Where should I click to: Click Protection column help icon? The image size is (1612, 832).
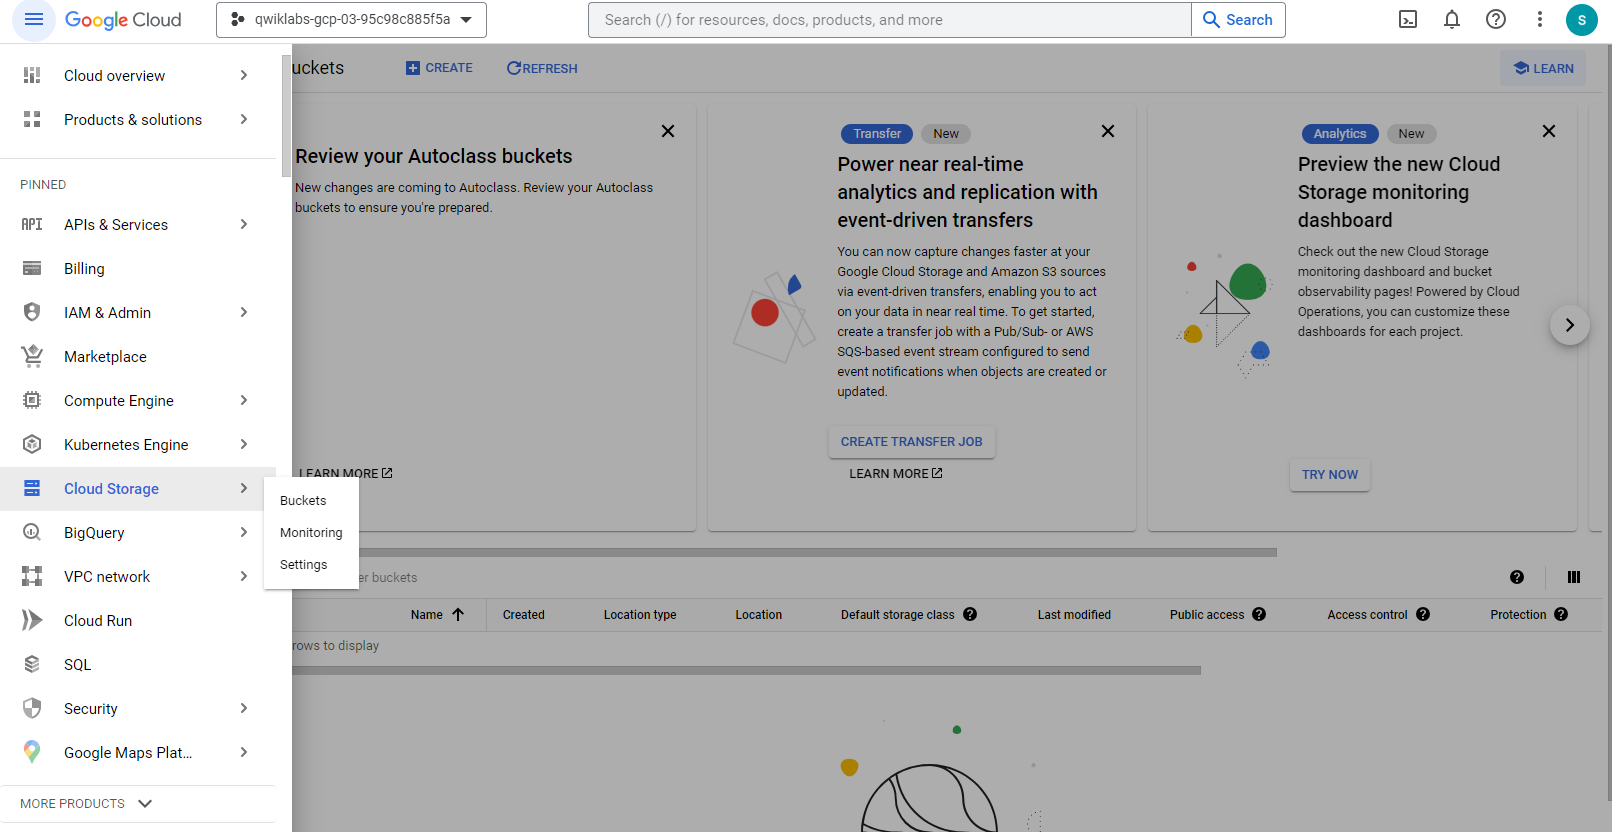pyautogui.click(x=1561, y=614)
